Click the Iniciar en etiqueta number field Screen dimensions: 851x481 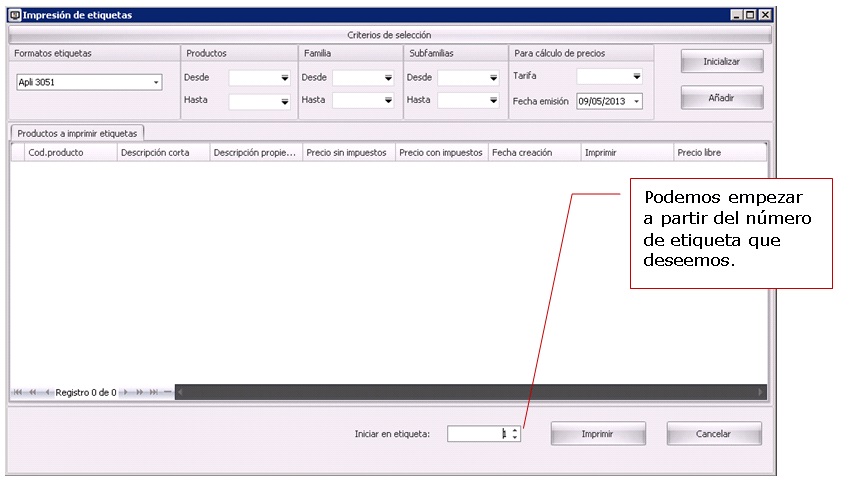click(477, 434)
